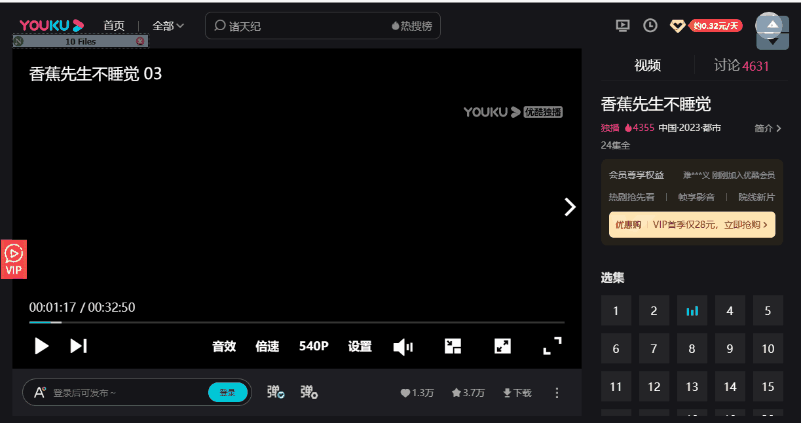Select episode 6
This screenshot has height=423, width=801.
[x=616, y=348]
